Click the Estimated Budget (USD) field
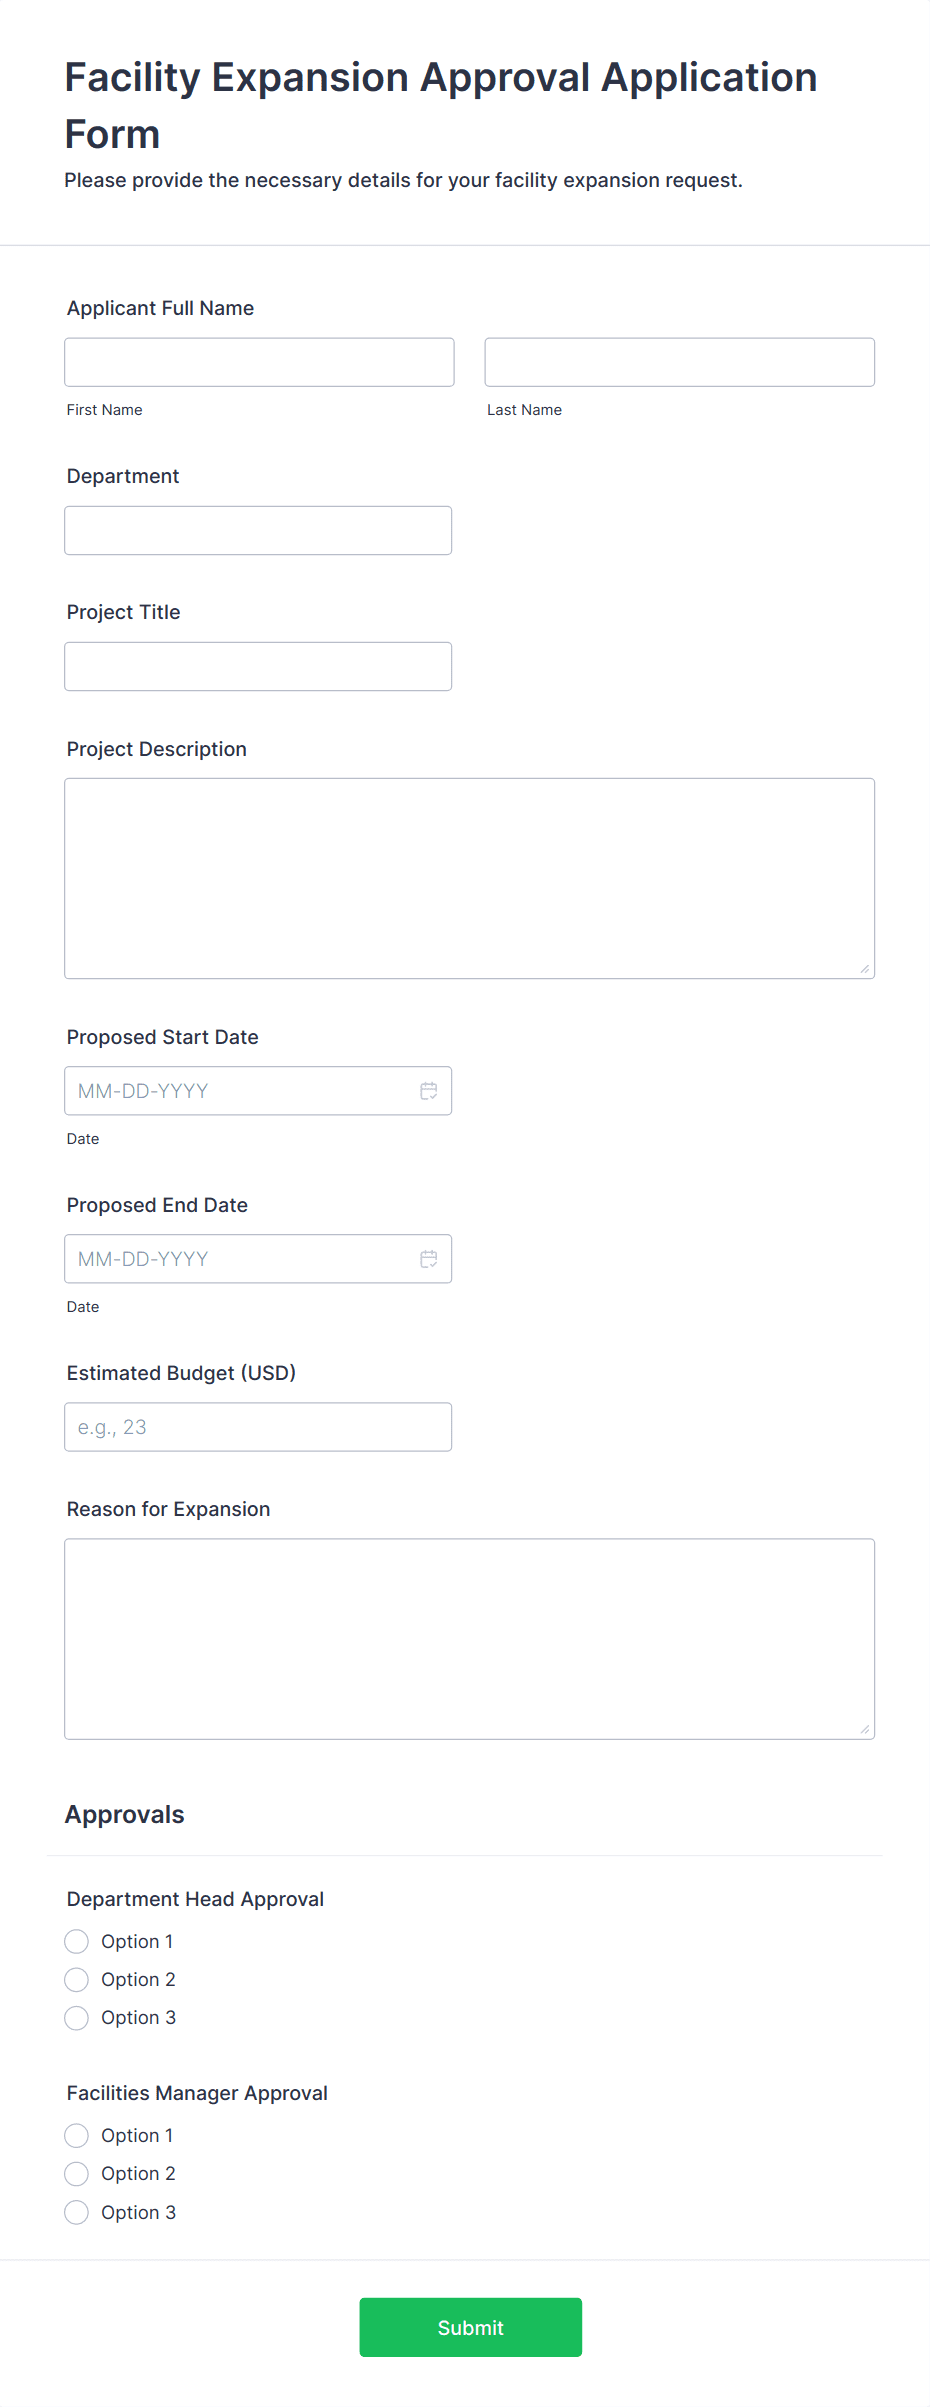The height and width of the screenshot is (2407, 930). tap(258, 1426)
